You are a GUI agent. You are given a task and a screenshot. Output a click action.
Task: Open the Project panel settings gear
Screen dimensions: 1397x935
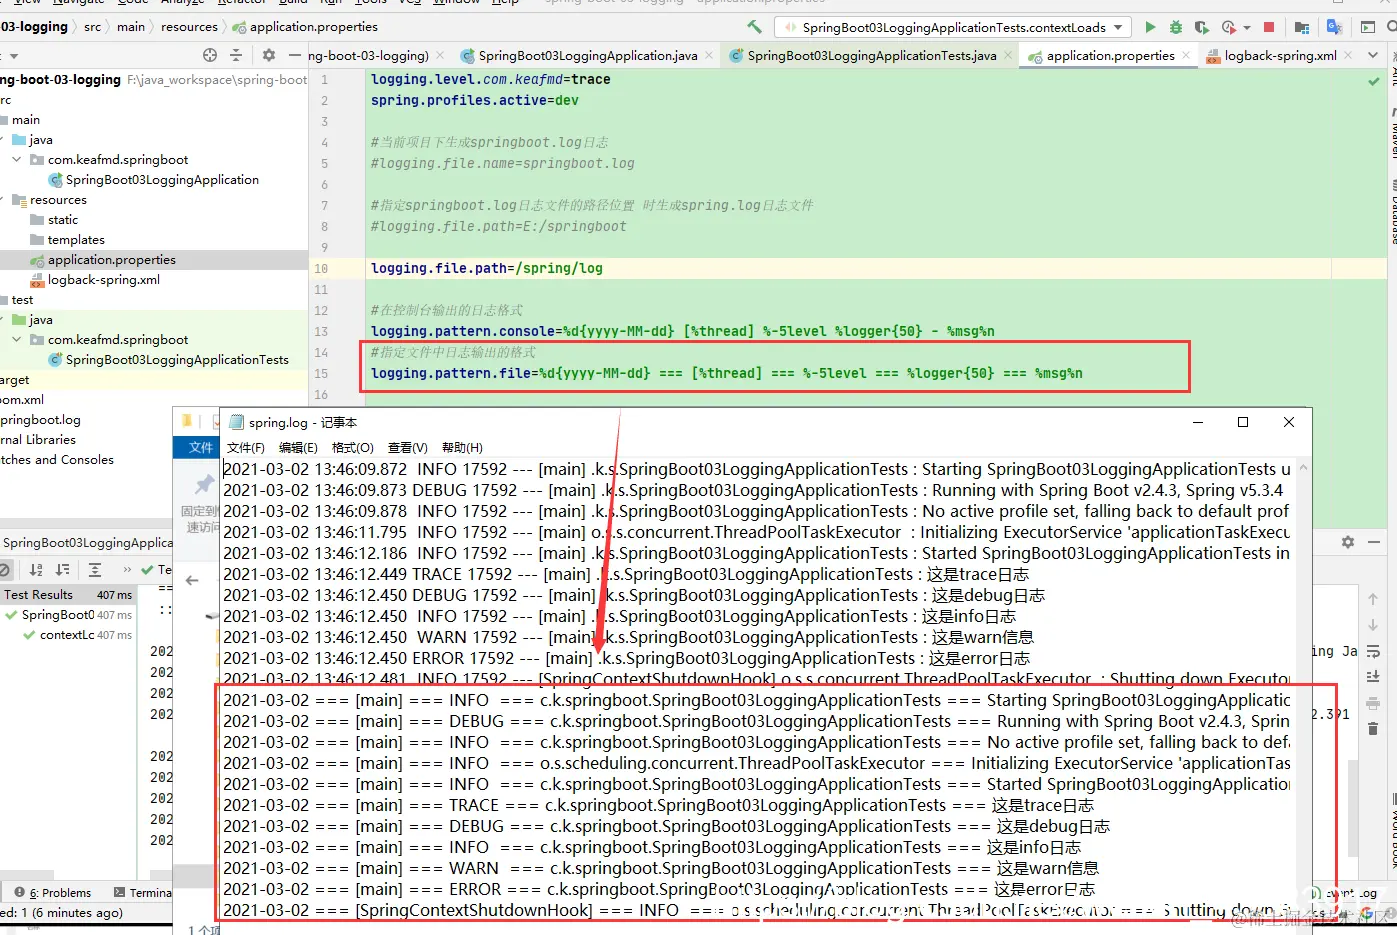(268, 55)
